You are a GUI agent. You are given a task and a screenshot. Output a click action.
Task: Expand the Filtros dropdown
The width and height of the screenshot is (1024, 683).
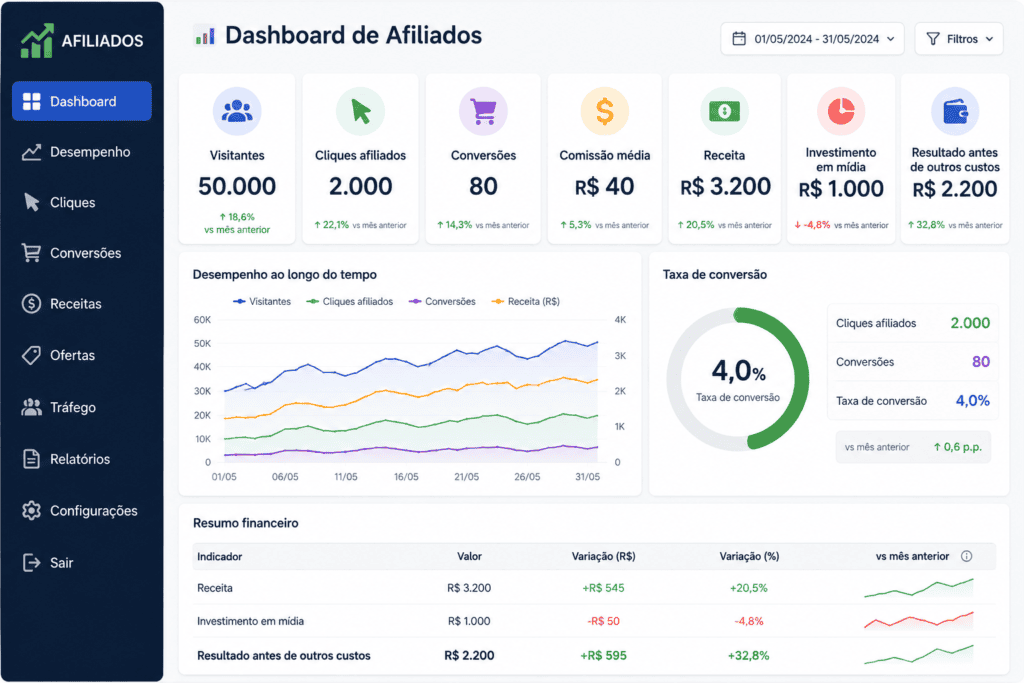tap(959, 39)
